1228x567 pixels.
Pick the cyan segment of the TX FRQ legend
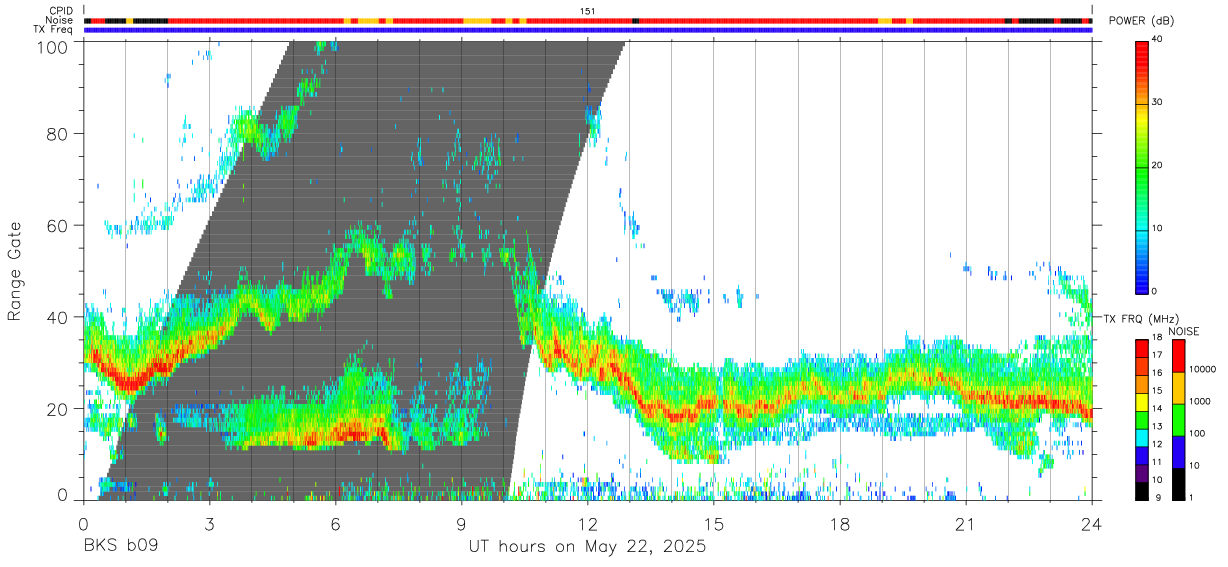1141,438
